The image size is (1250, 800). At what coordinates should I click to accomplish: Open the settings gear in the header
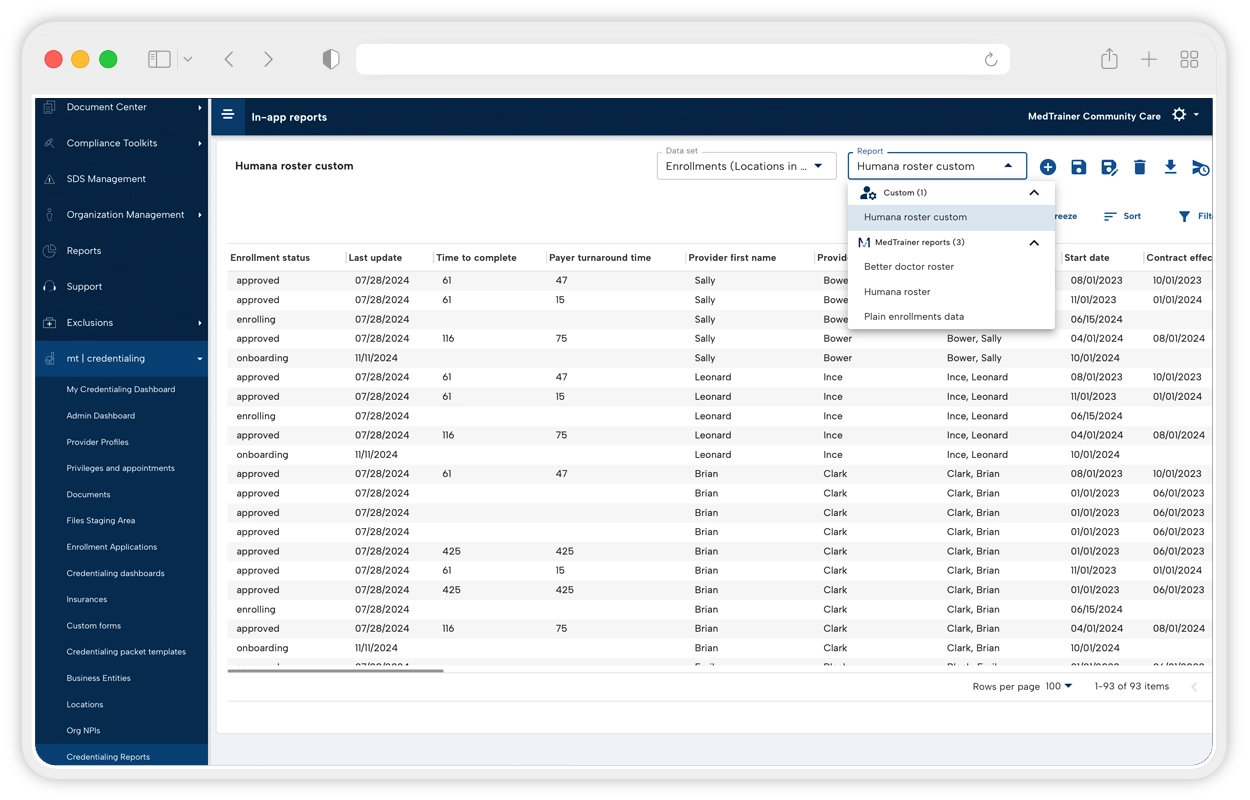point(1180,115)
